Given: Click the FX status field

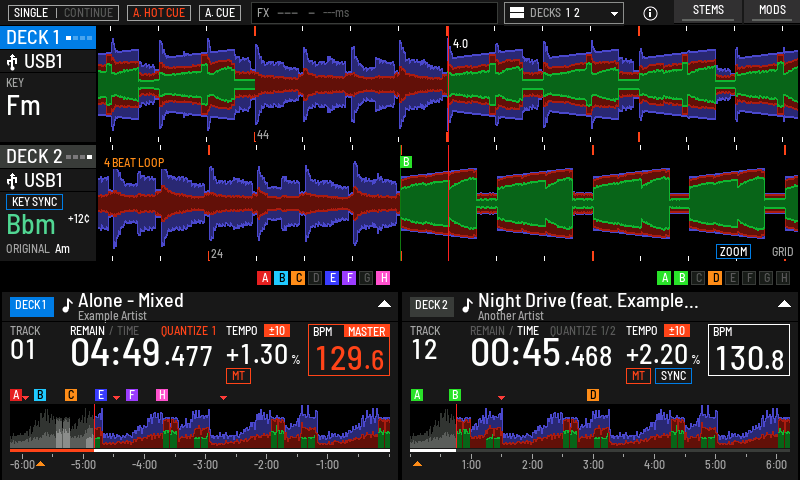Looking at the screenshot, I should point(374,13).
